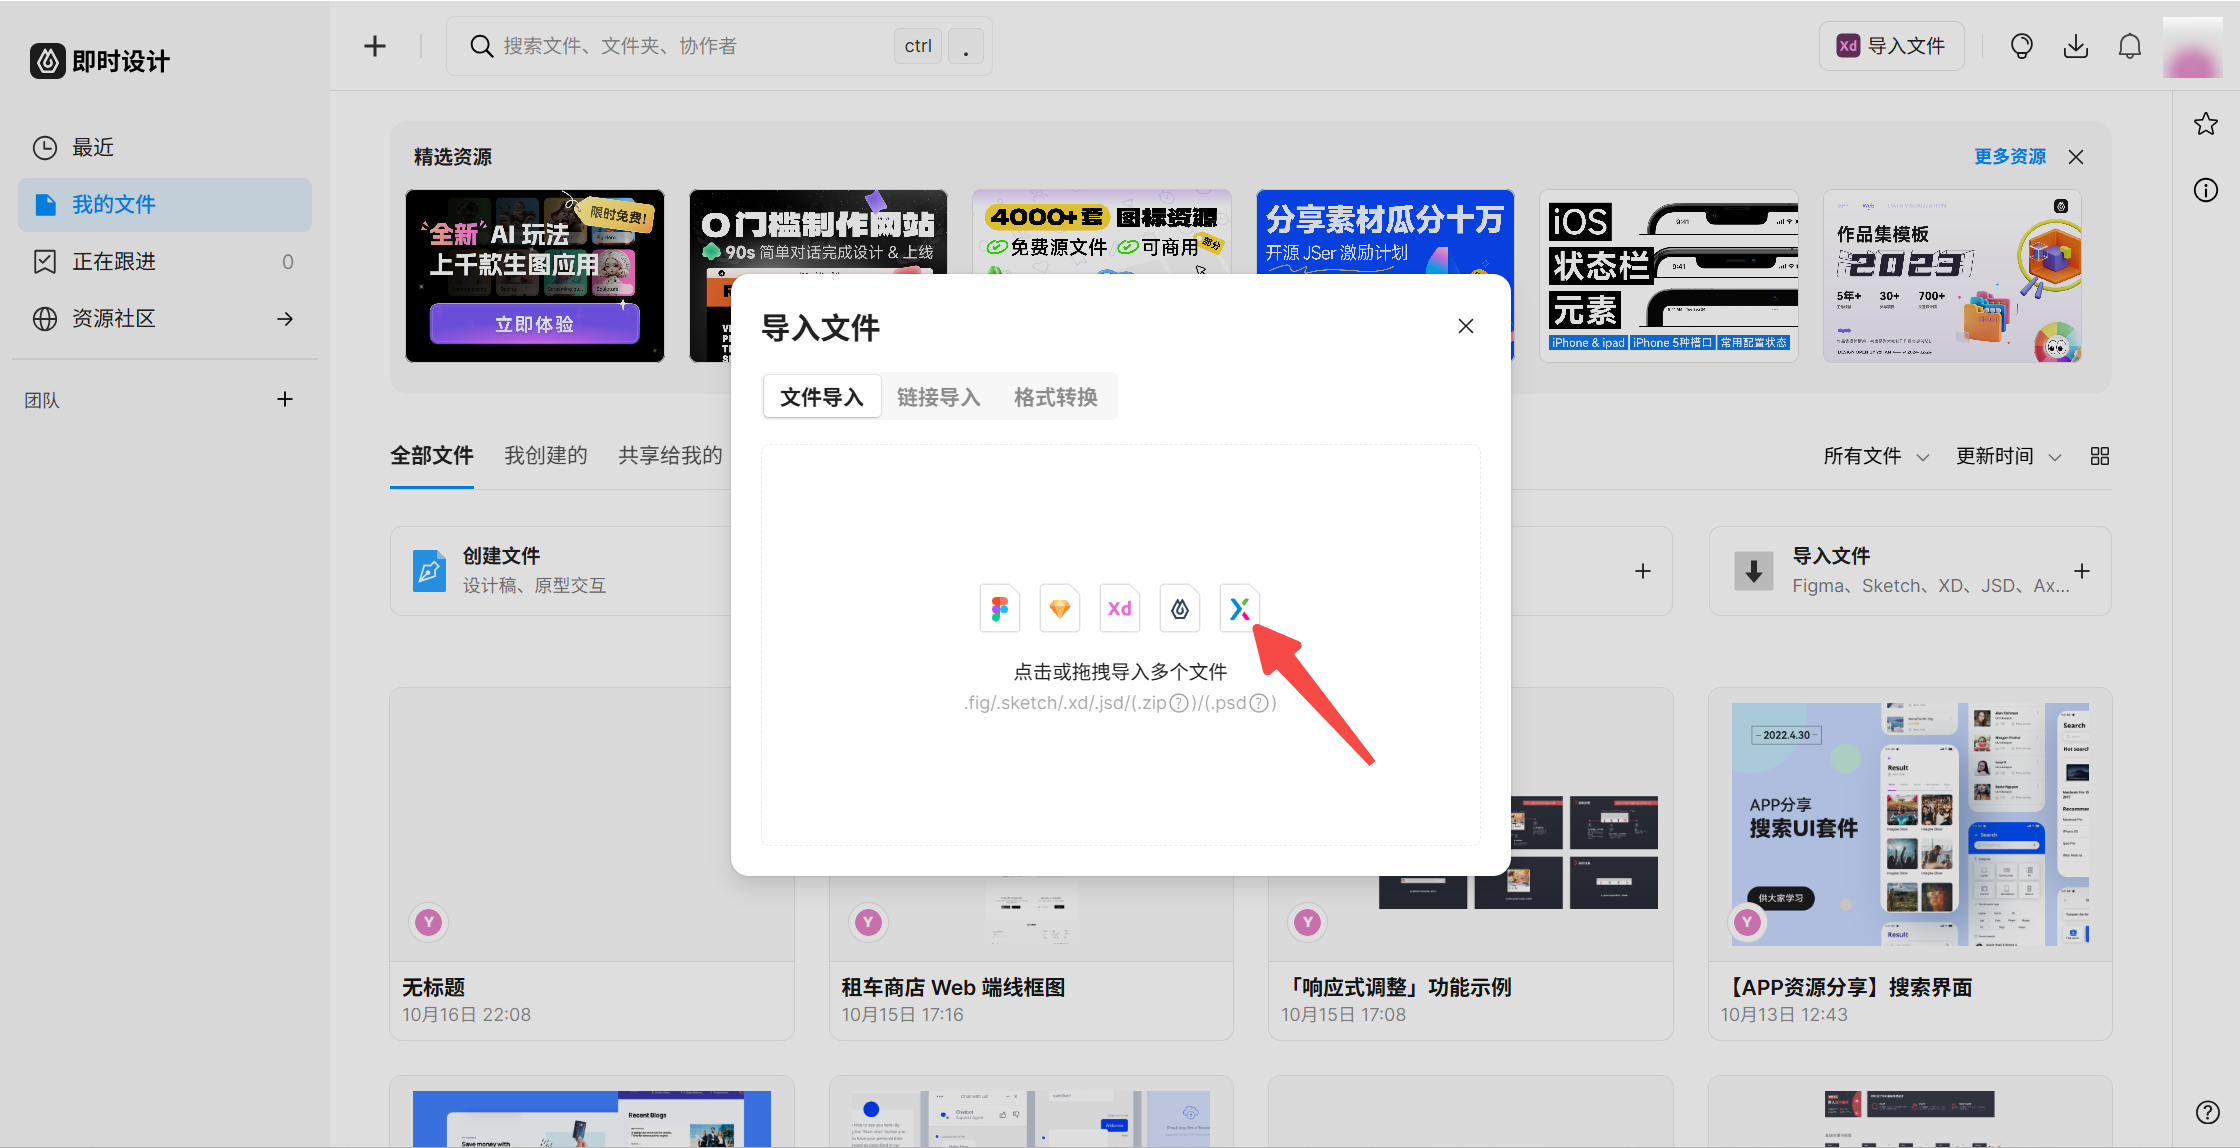This screenshot has height=1148, width=2240.
Task: Select the Axure import icon under the arrow
Action: point(1239,608)
